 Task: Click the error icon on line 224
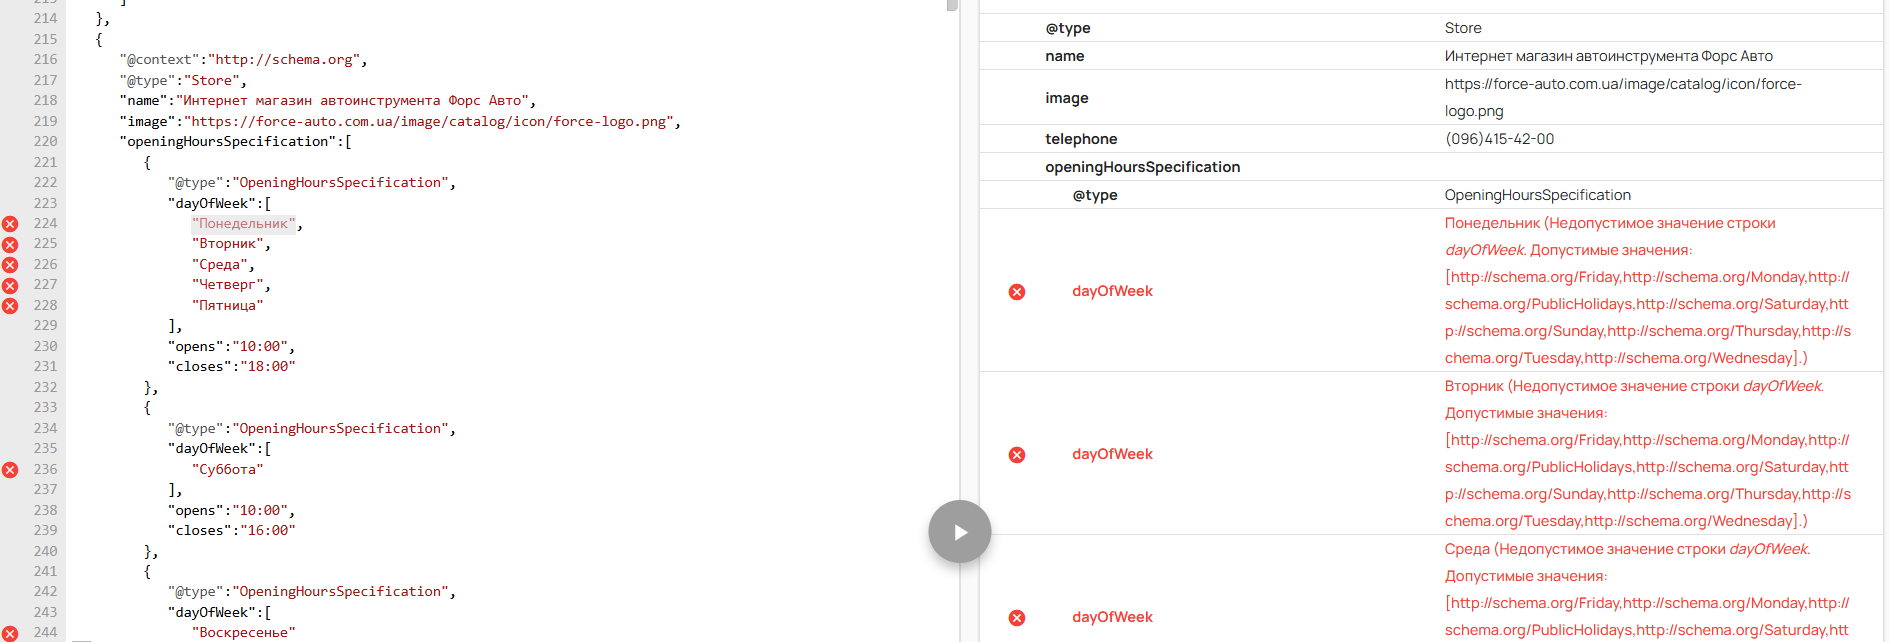[10, 224]
